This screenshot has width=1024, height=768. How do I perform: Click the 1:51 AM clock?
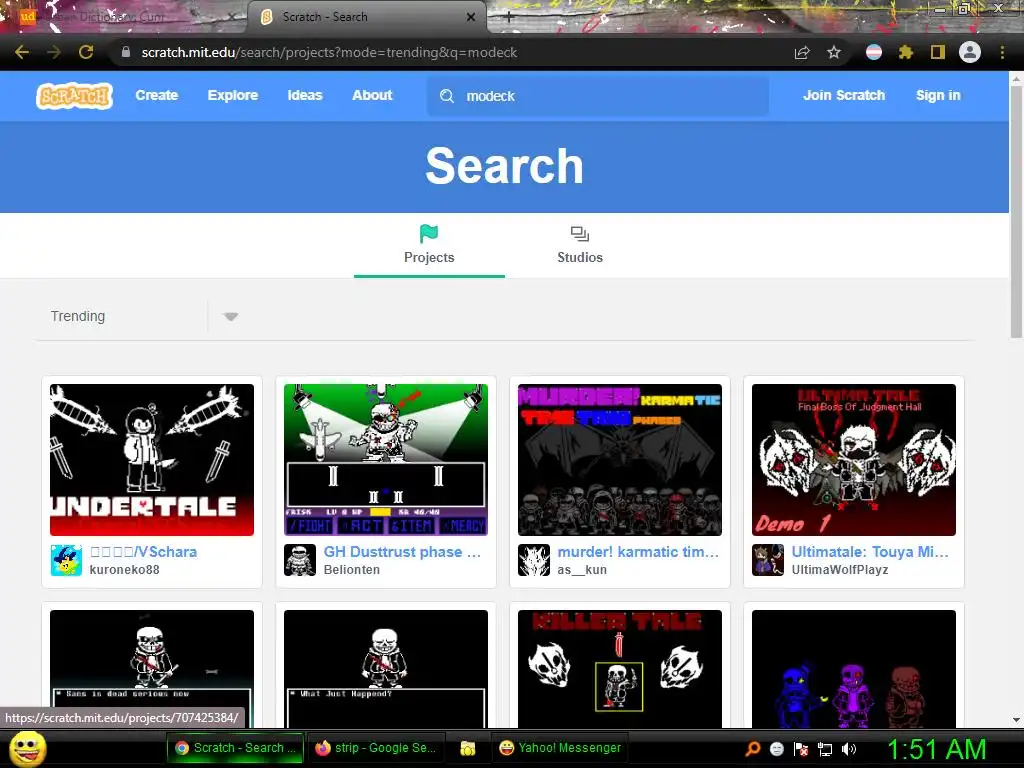point(936,748)
